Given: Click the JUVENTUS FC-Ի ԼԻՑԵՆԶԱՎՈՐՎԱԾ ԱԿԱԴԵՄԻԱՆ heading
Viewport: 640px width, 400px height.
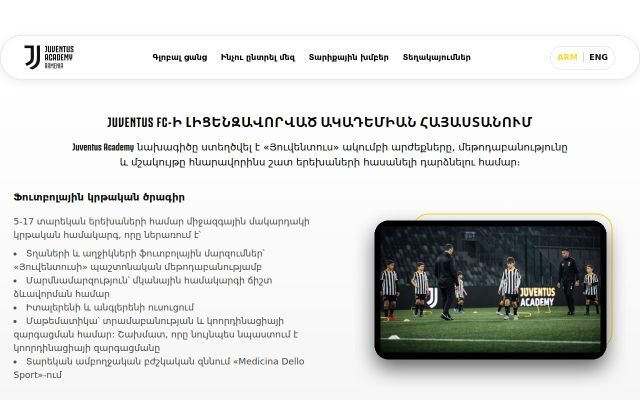Looking at the screenshot, I should click(319, 122).
